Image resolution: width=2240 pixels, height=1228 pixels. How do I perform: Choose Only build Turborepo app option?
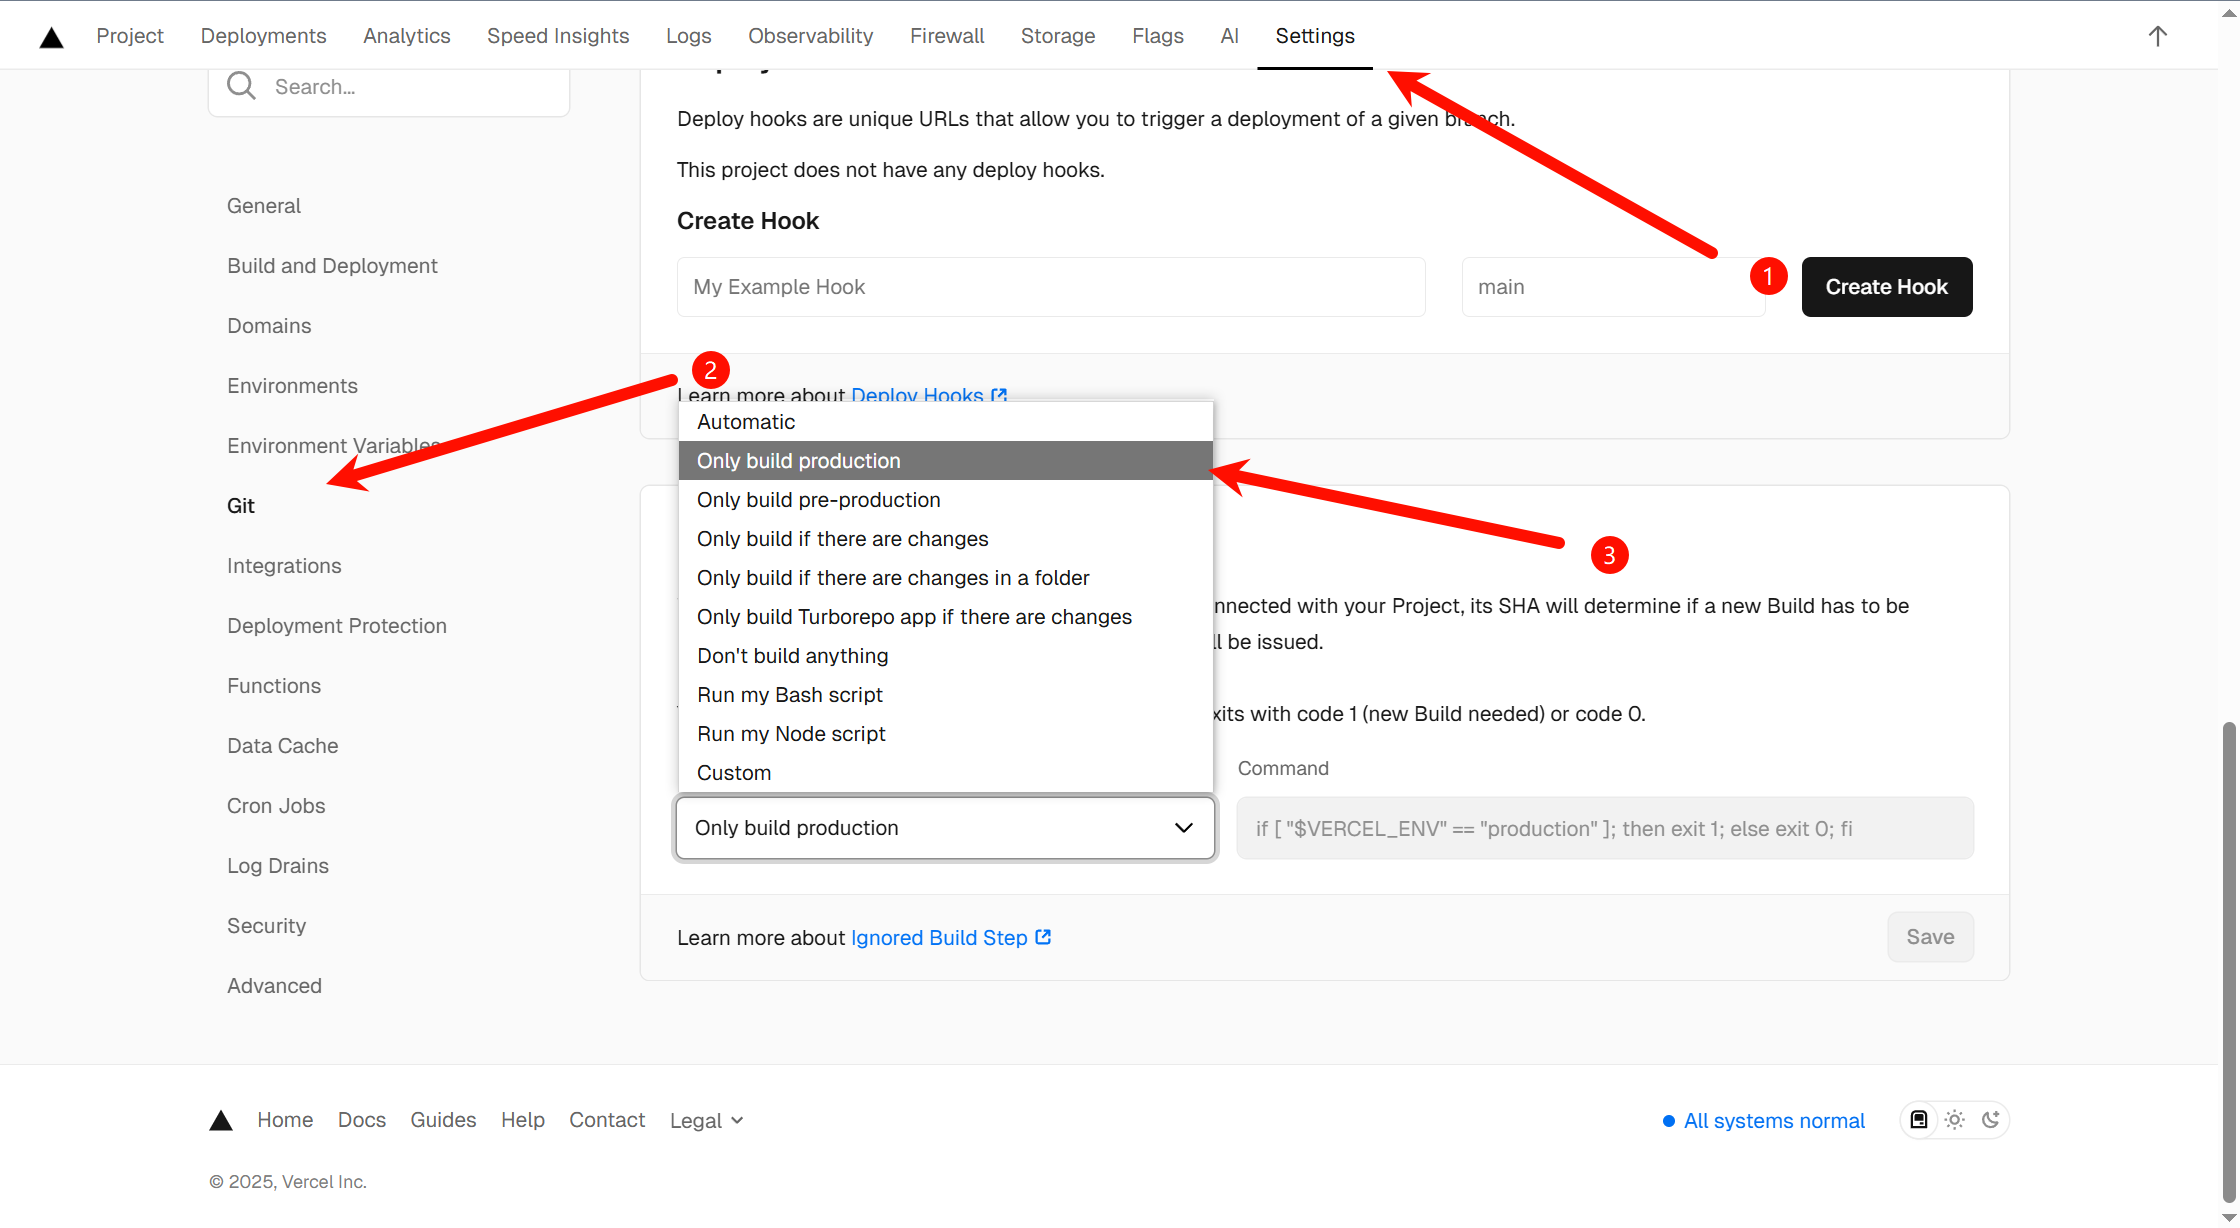pos(946,617)
